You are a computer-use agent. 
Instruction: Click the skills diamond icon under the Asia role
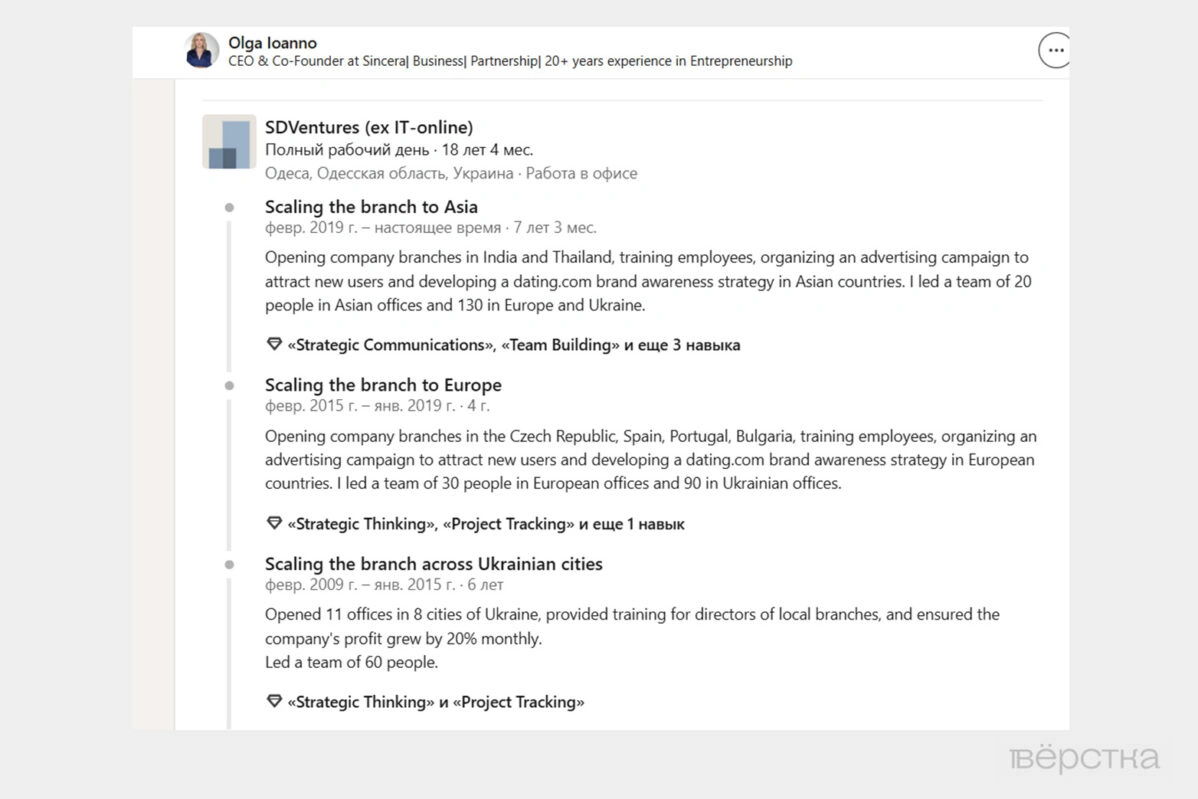pyautogui.click(x=274, y=344)
